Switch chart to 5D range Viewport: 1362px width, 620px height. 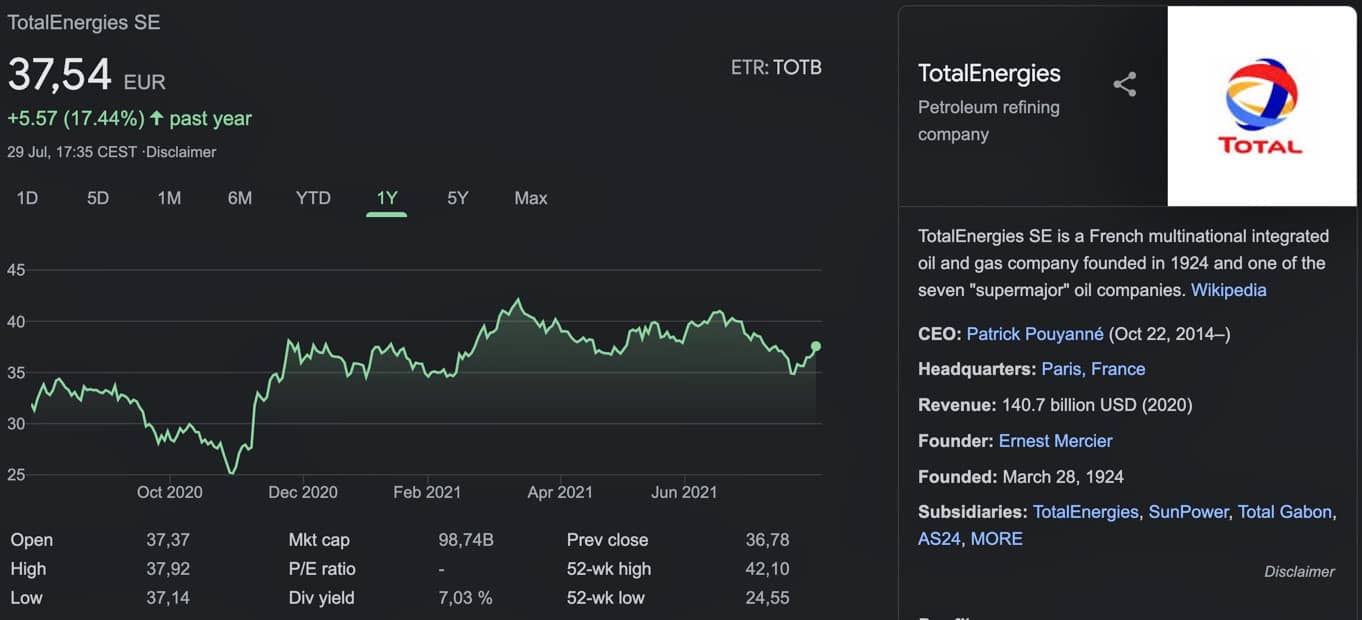click(x=97, y=198)
